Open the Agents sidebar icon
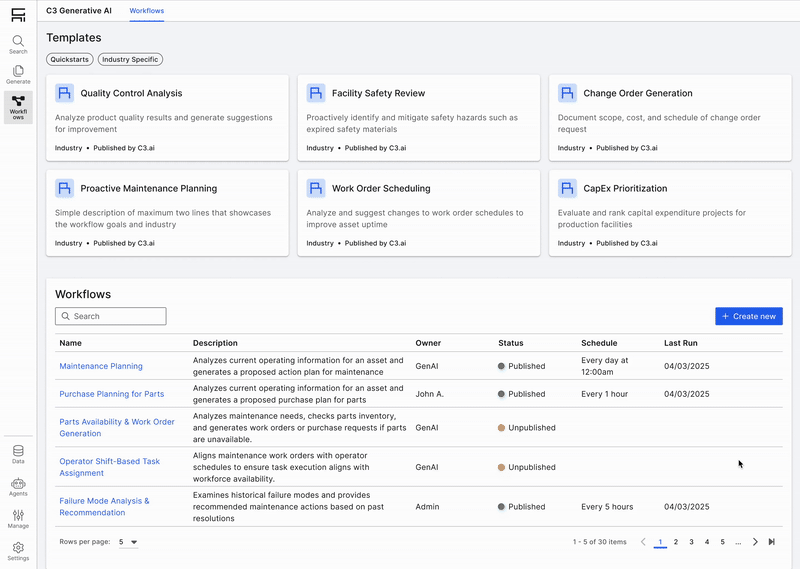The height and width of the screenshot is (569, 800). [18, 486]
